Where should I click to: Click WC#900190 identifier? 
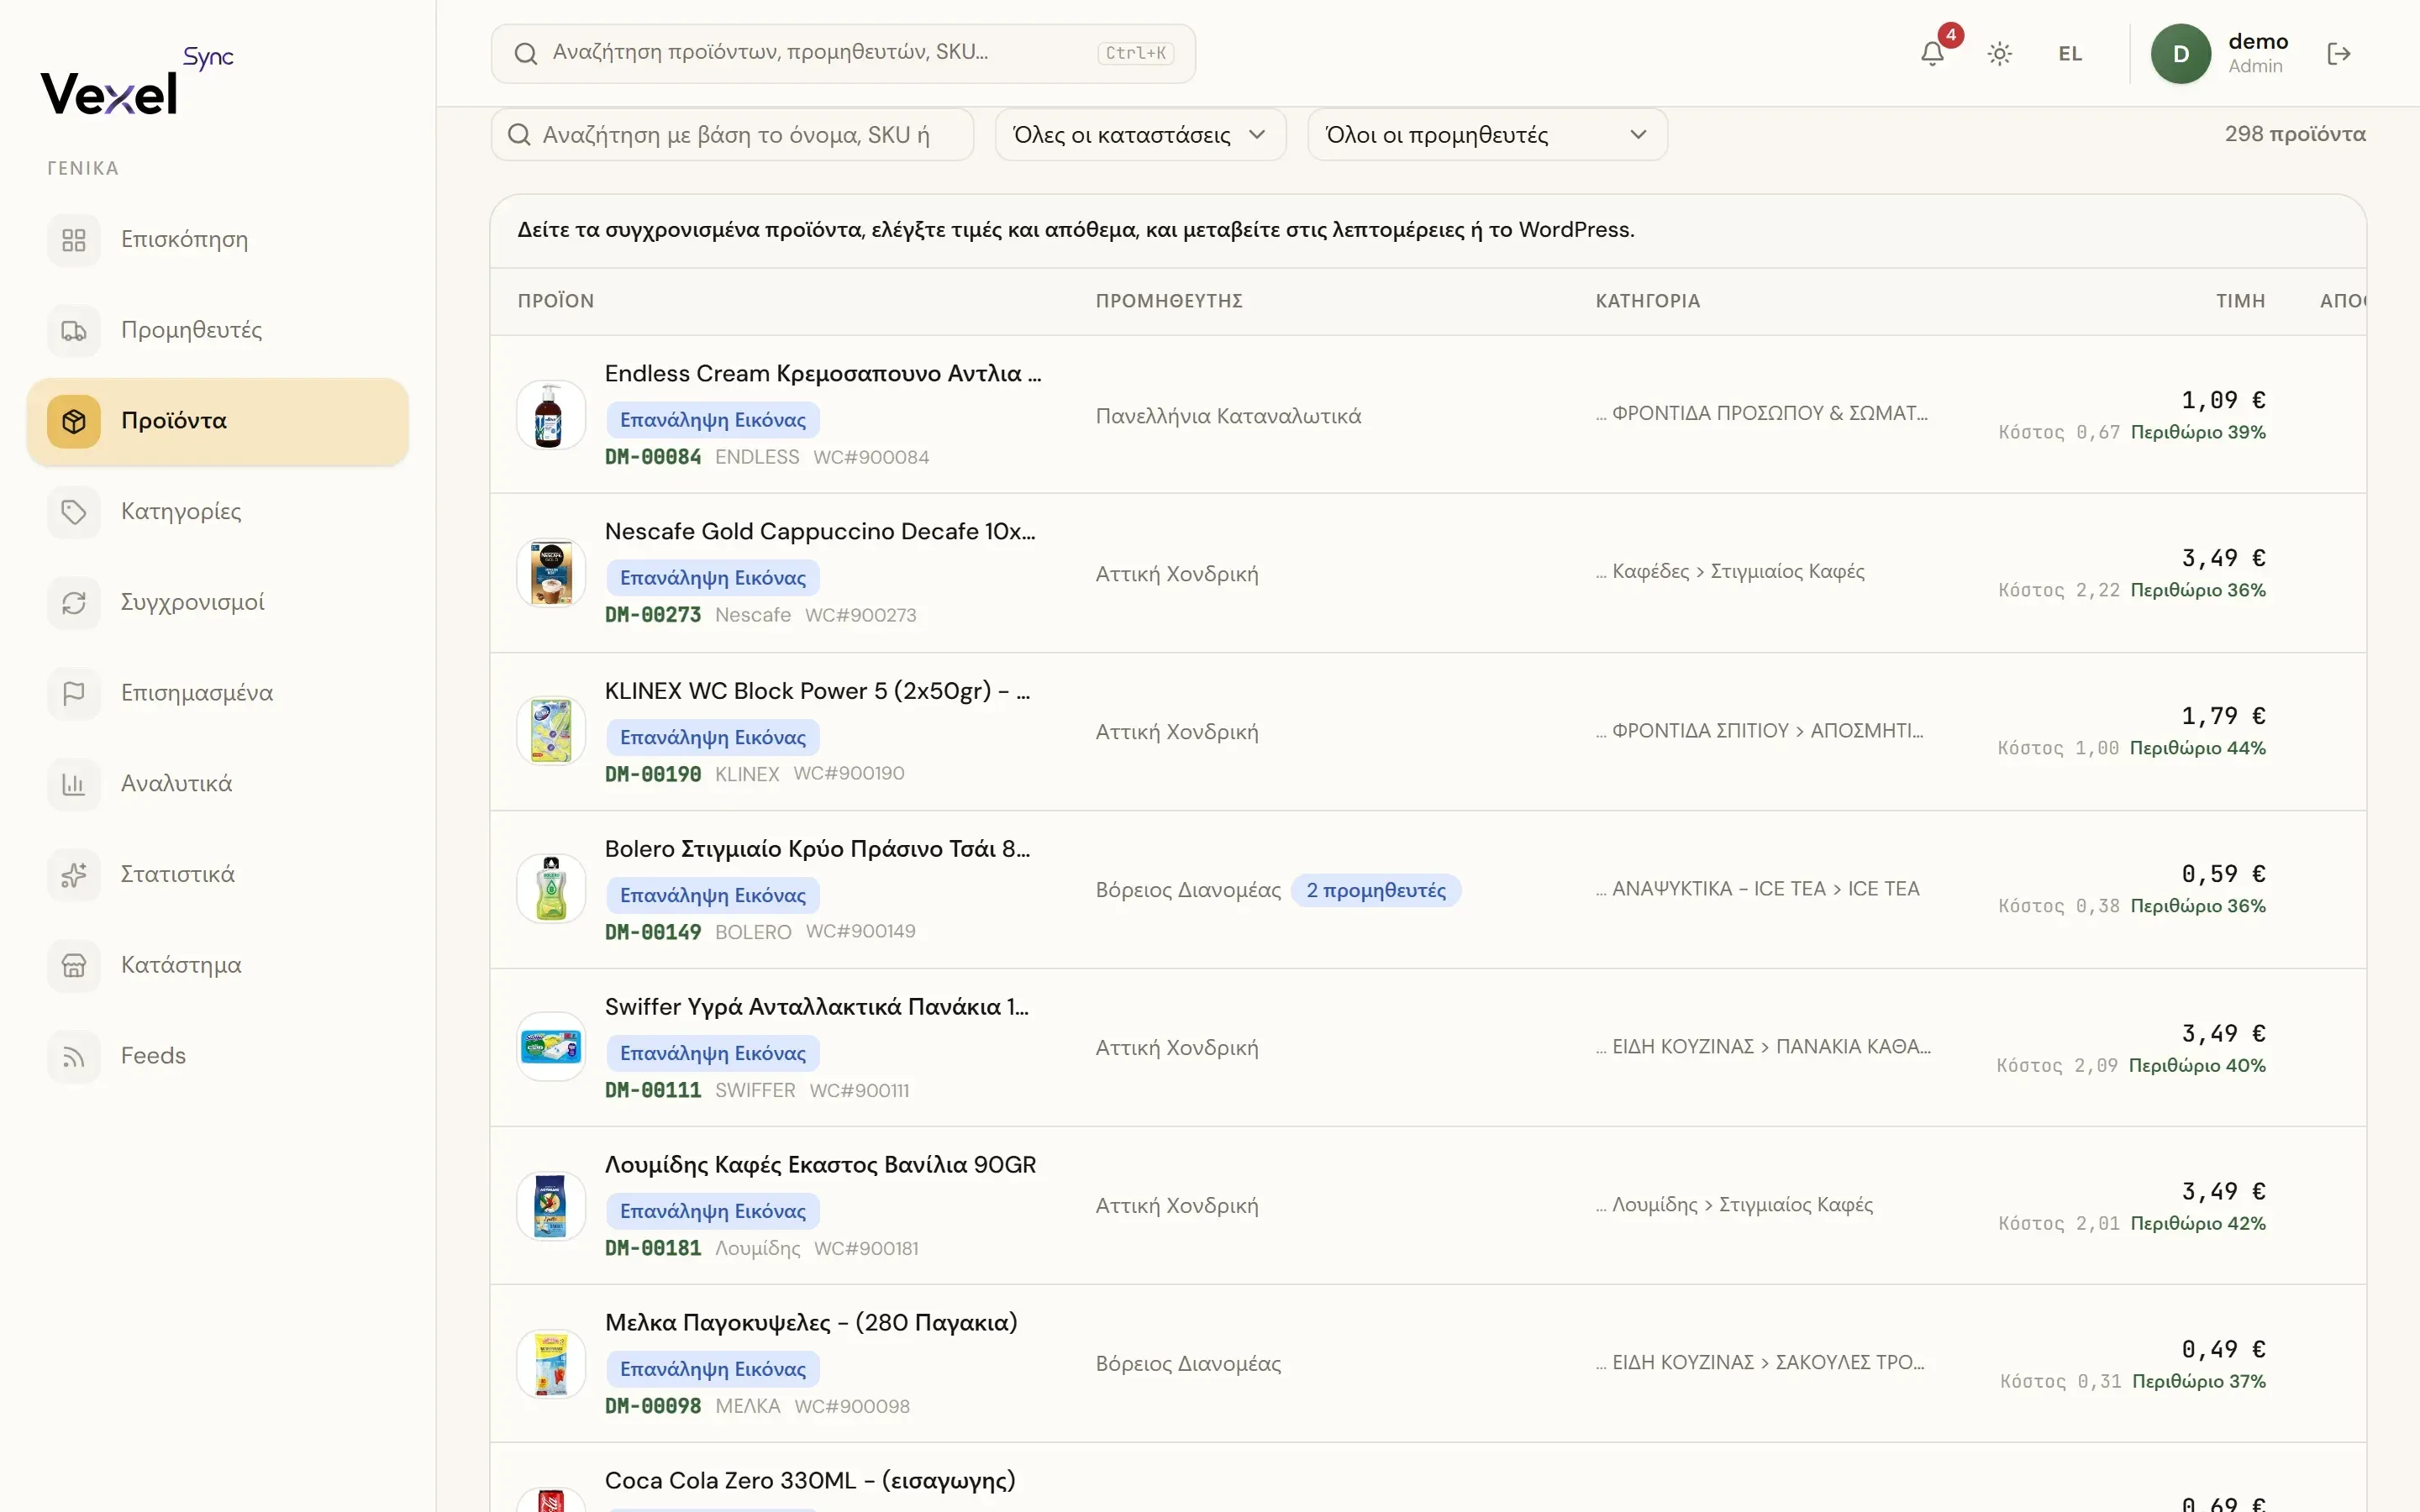coord(849,774)
